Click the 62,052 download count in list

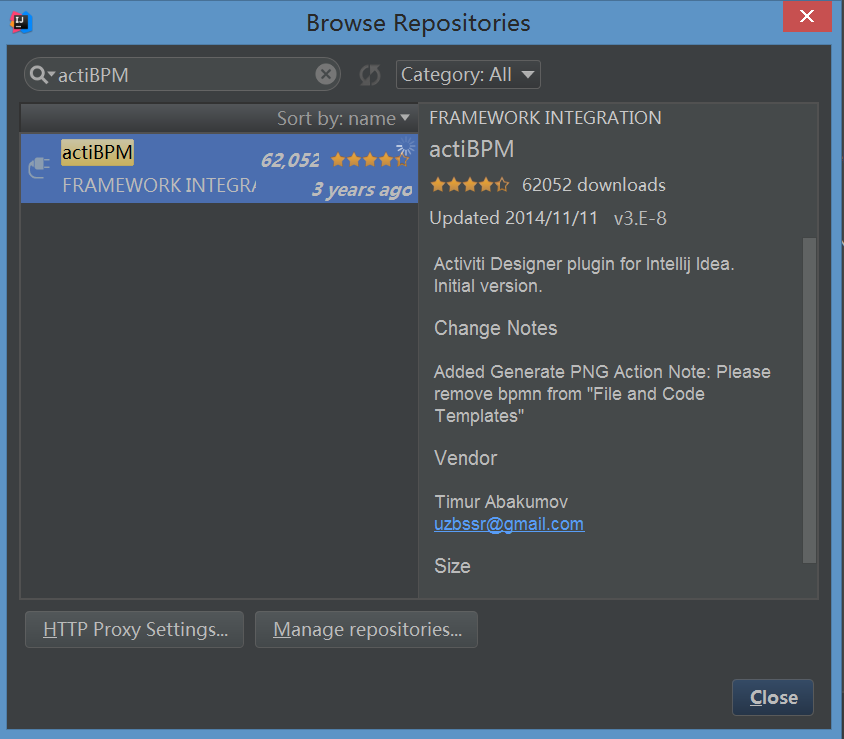[x=290, y=160]
